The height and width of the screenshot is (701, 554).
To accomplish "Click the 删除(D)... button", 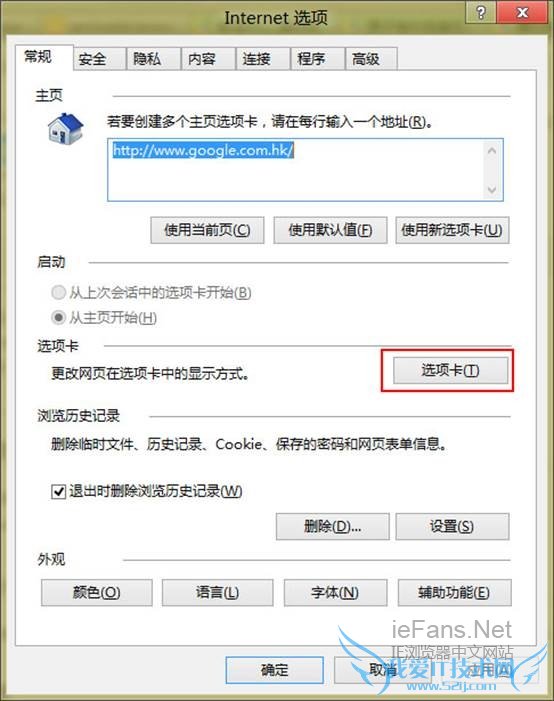I will (x=332, y=527).
